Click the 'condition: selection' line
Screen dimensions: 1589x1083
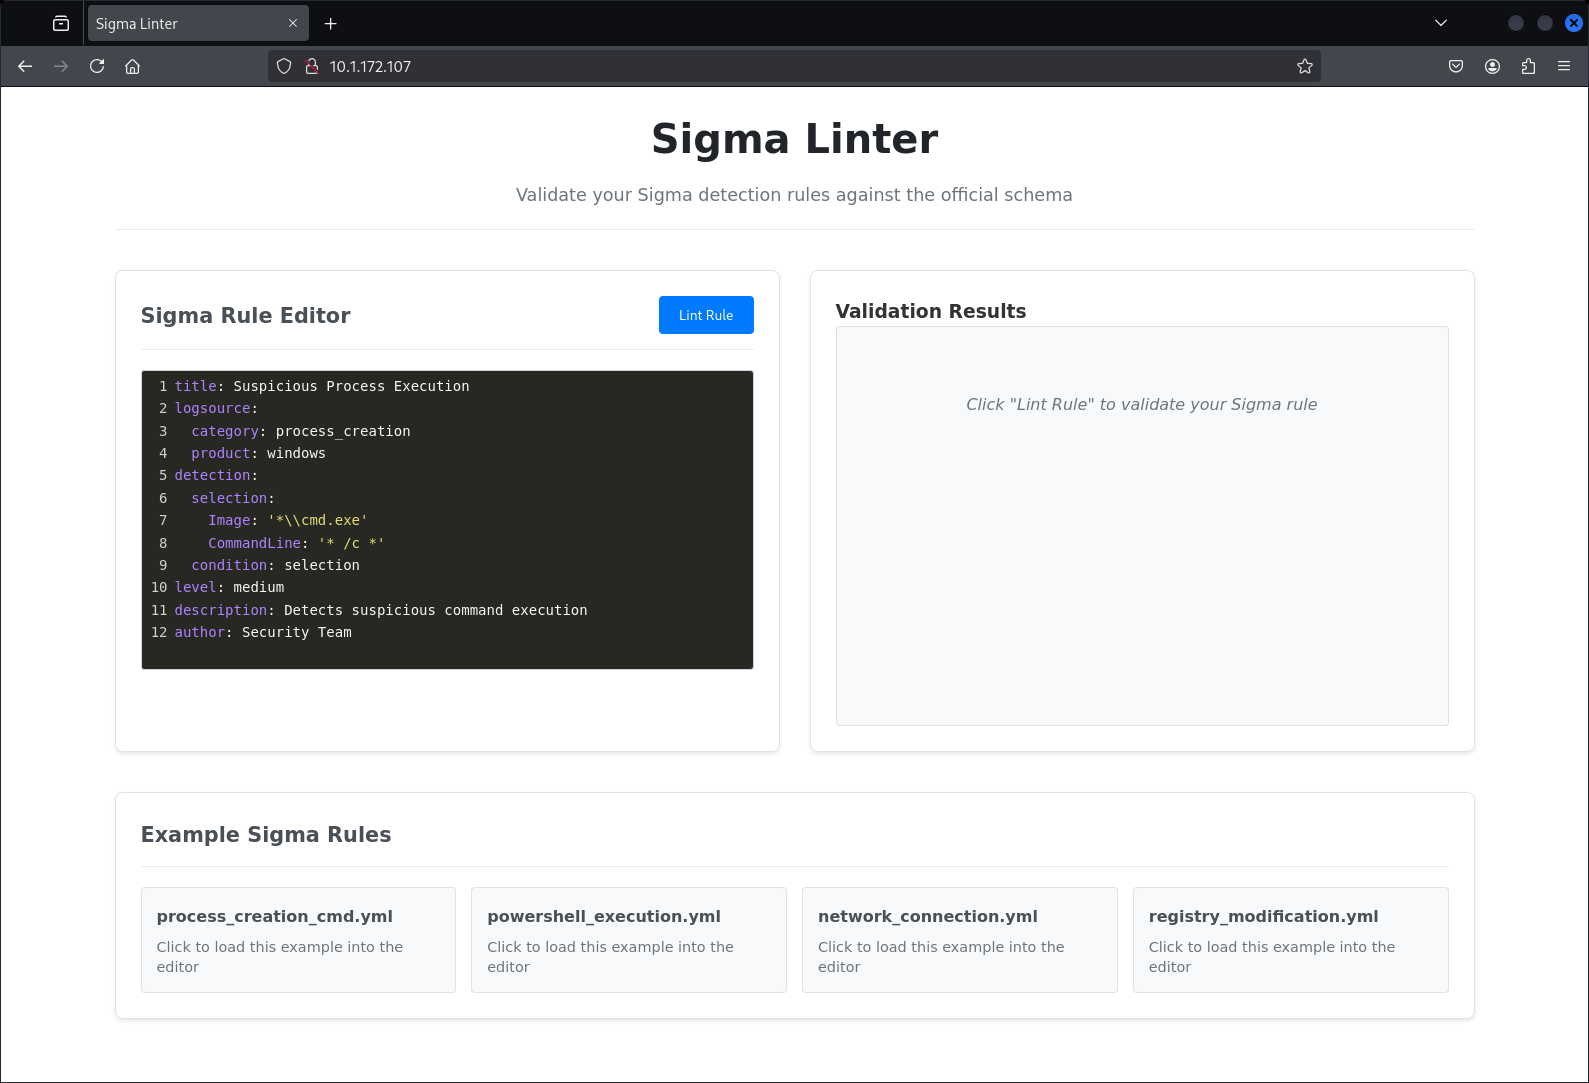(x=276, y=565)
